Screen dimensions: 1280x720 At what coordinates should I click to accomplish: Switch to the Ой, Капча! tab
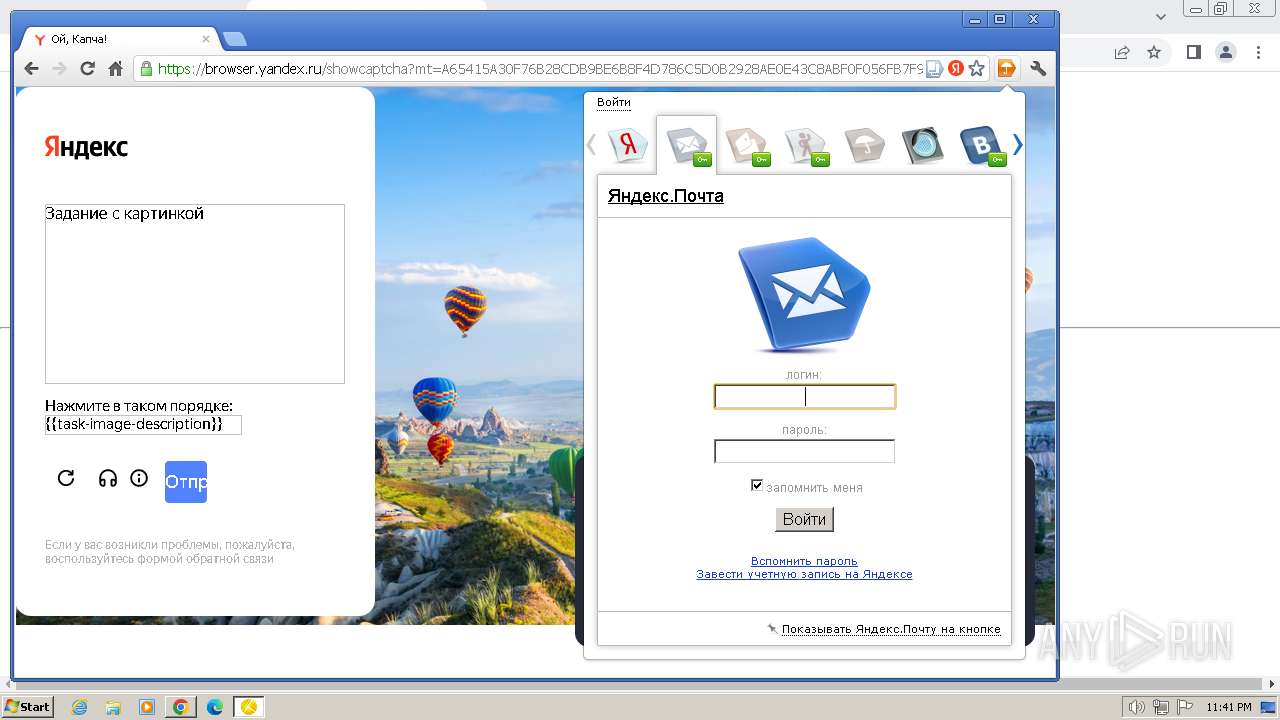pos(120,39)
